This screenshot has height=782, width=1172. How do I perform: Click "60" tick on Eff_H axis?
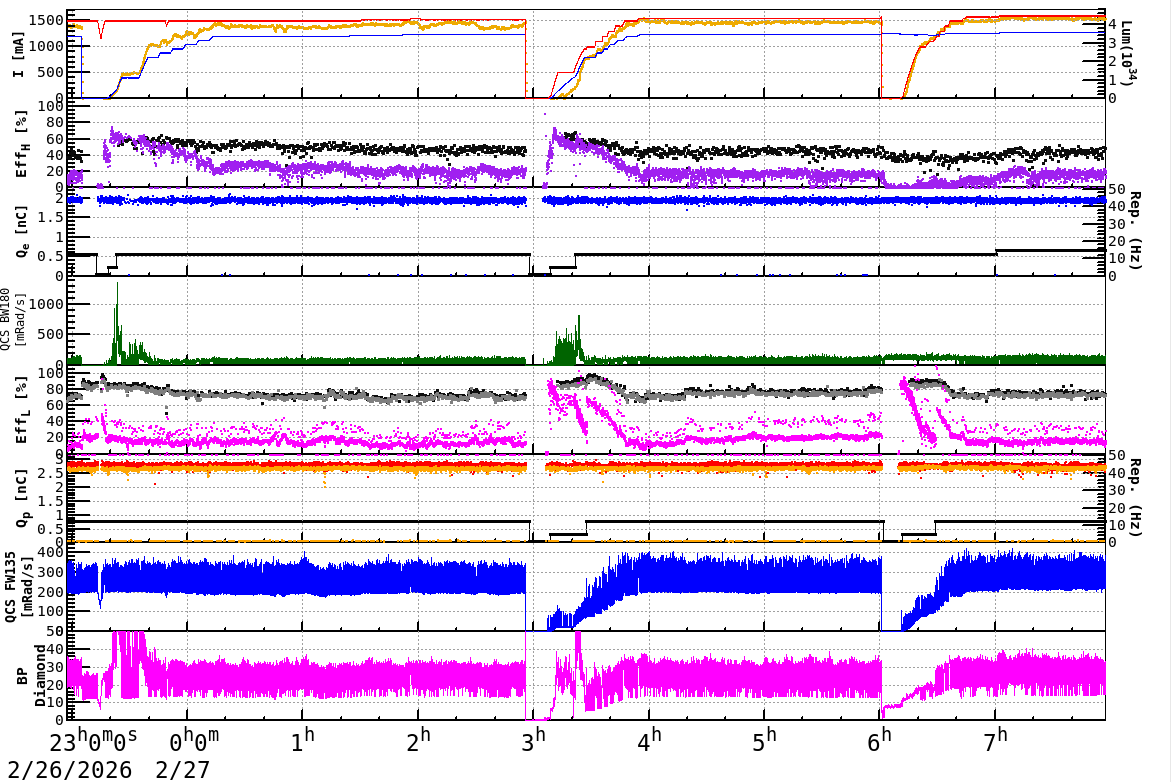[55, 139]
